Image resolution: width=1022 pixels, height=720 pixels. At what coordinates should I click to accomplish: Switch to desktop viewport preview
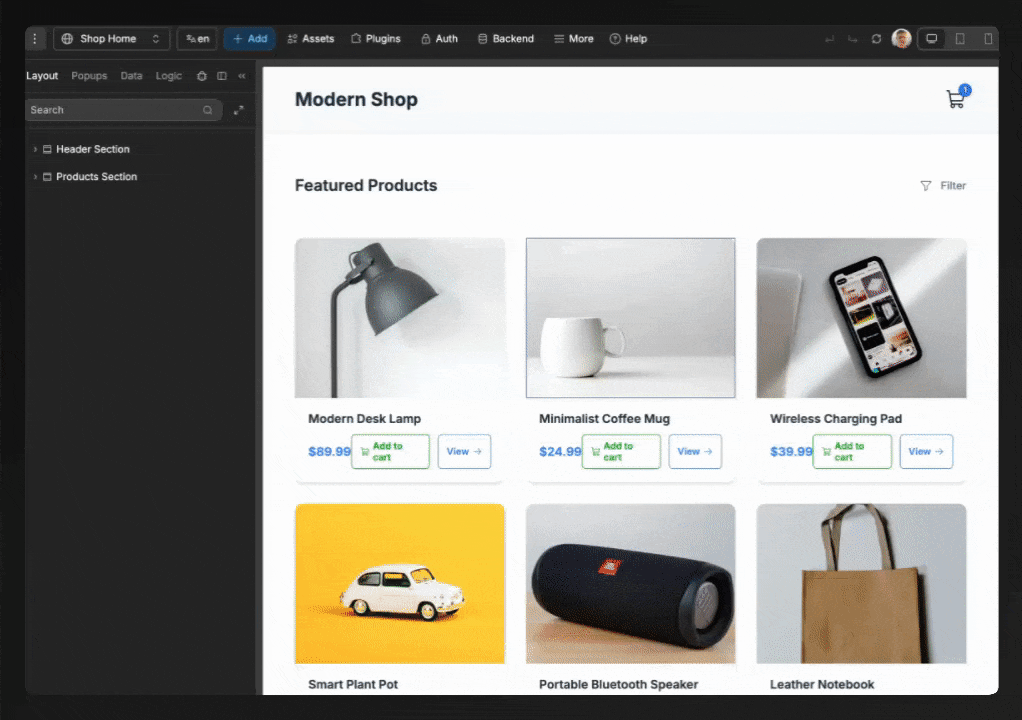[932, 39]
